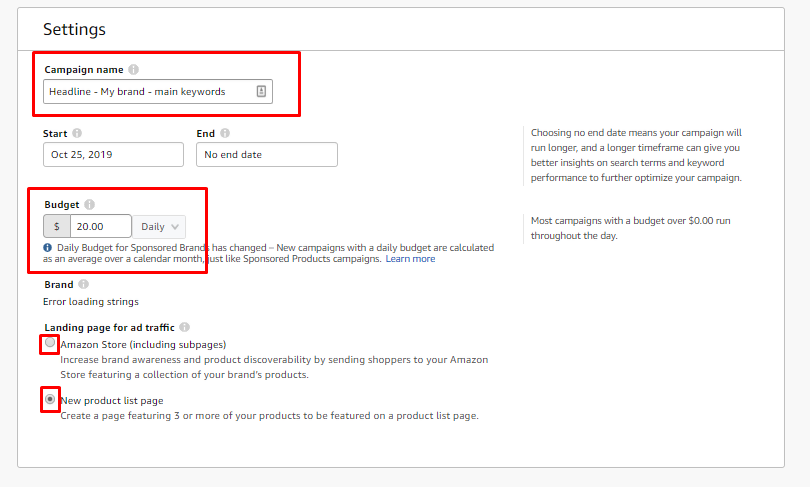Click into the Campaign name text field

(x=158, y=91)
